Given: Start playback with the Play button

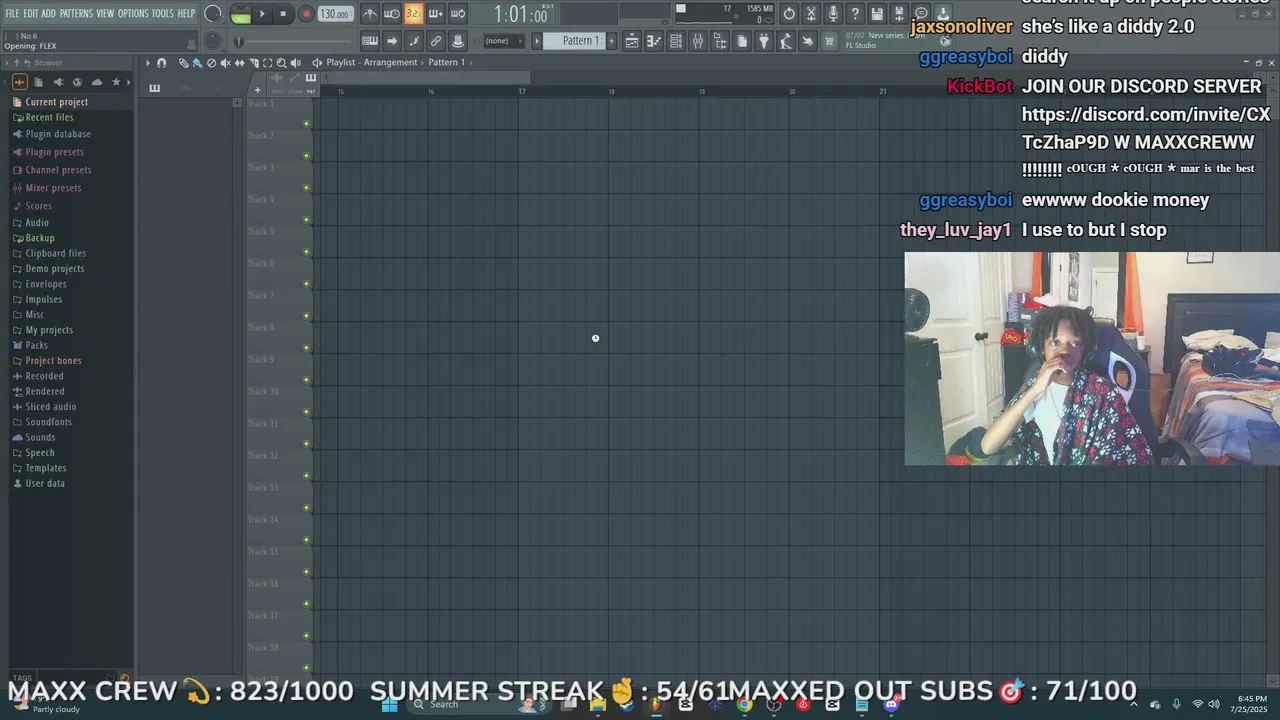Looking at the screenshot, I should tap(262, 14).
